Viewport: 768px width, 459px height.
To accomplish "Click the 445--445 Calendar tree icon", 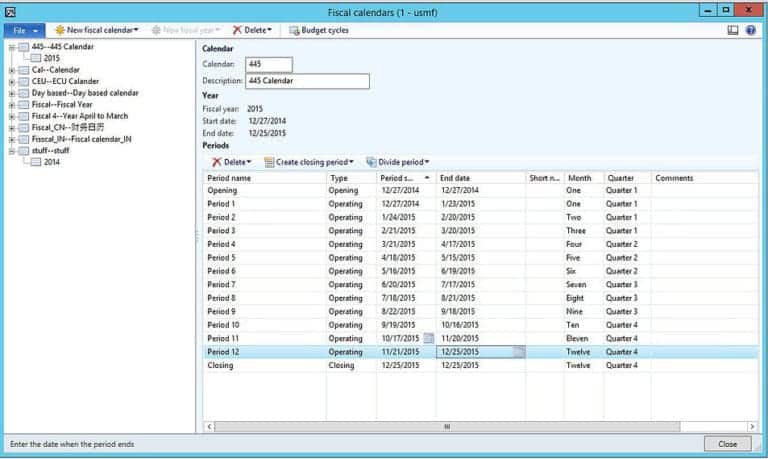I will tap(24, 48).
